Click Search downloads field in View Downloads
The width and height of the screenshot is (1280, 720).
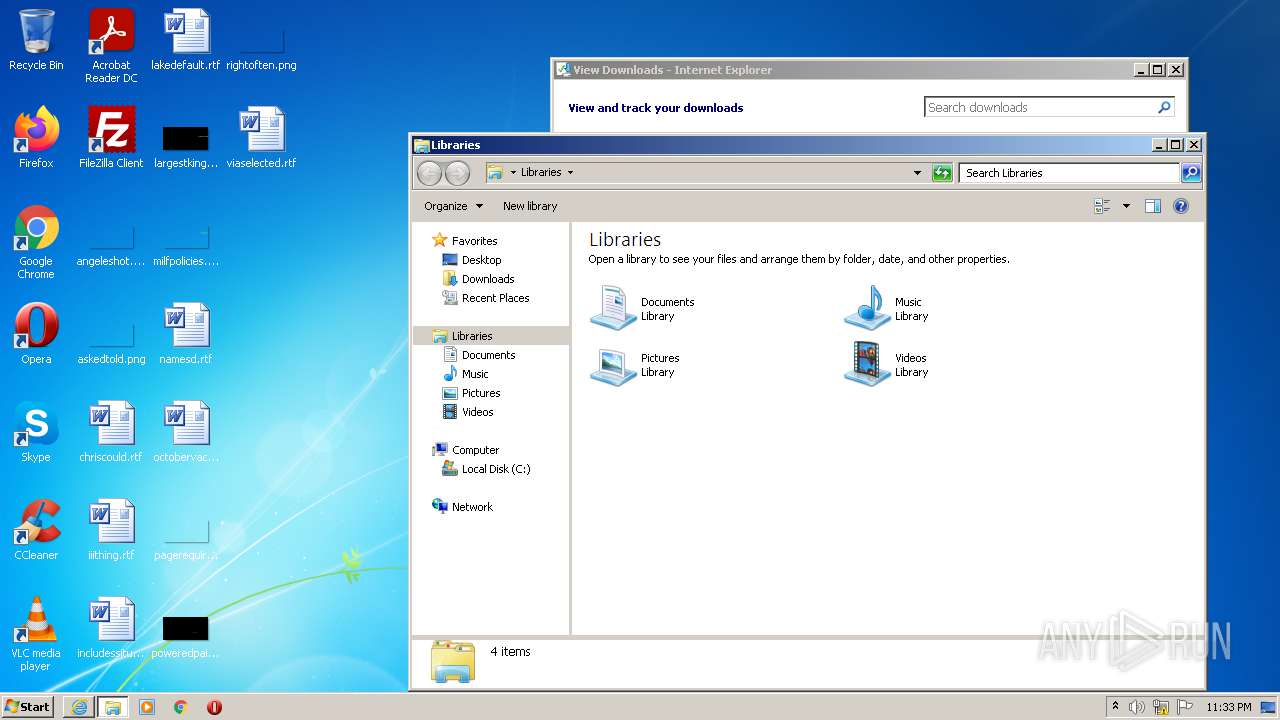coord(1040,108)
